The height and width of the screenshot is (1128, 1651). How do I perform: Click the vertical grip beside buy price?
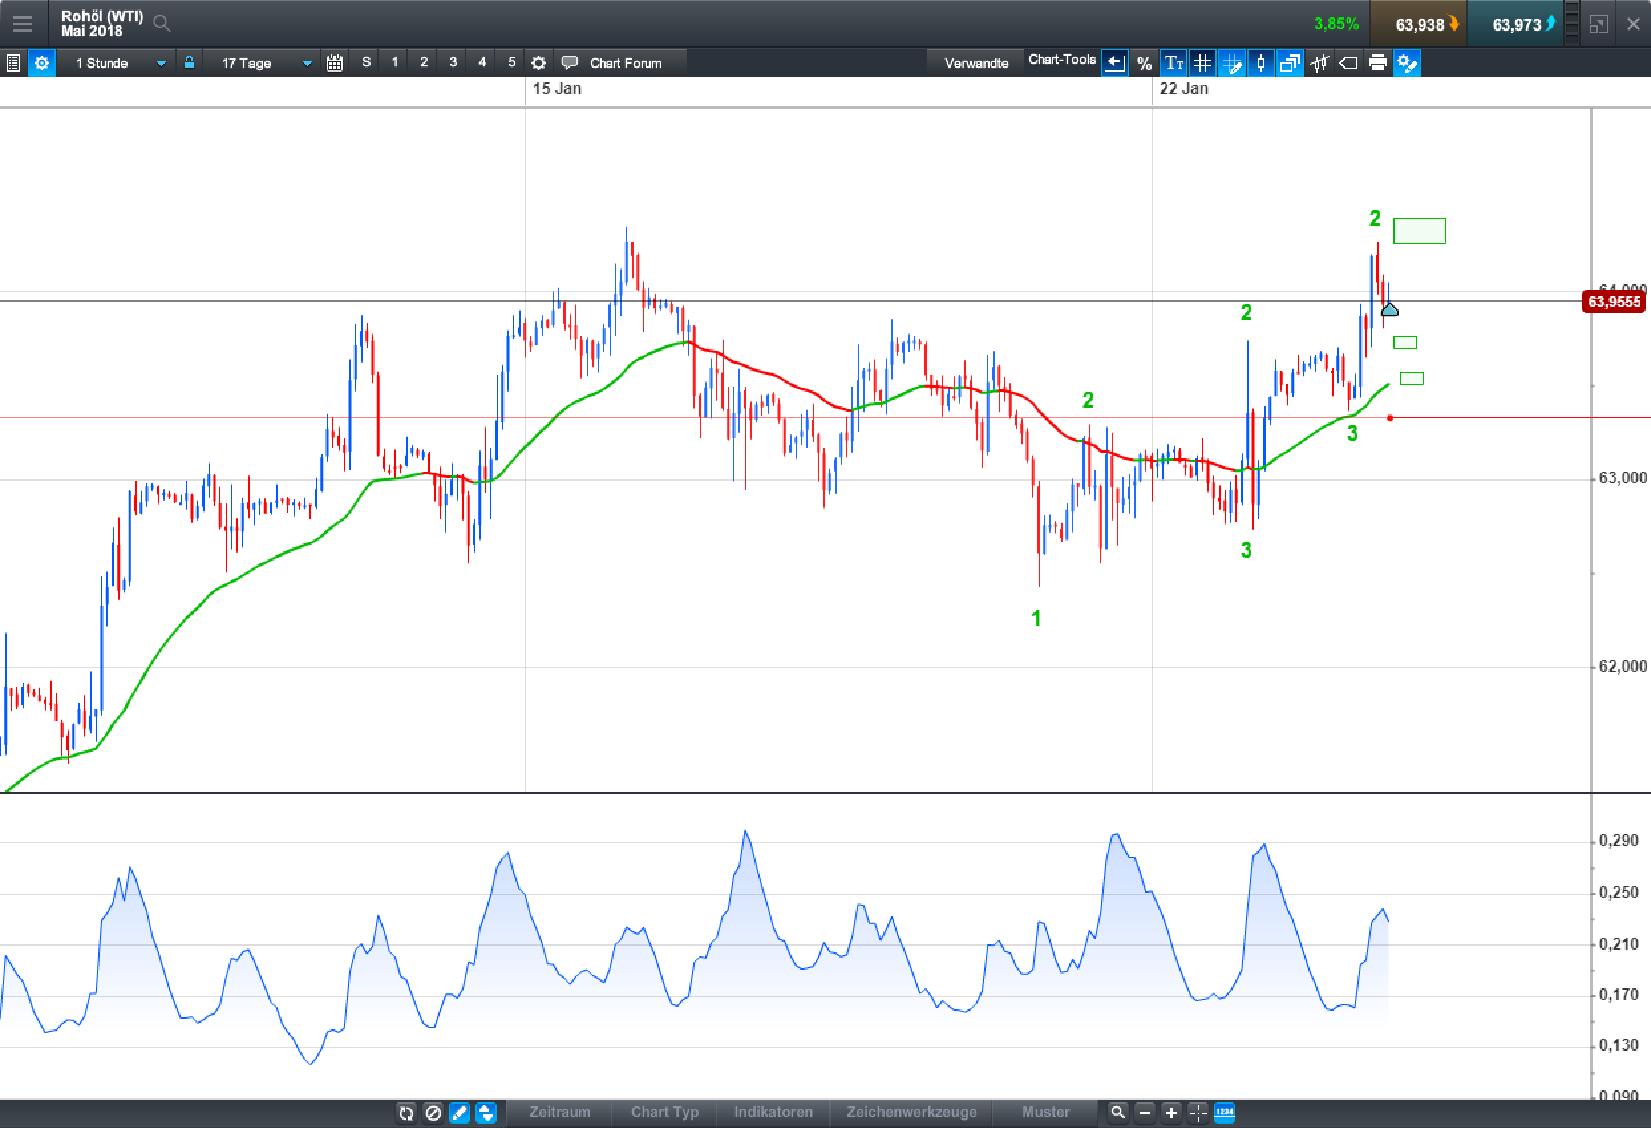[1572, 24]
